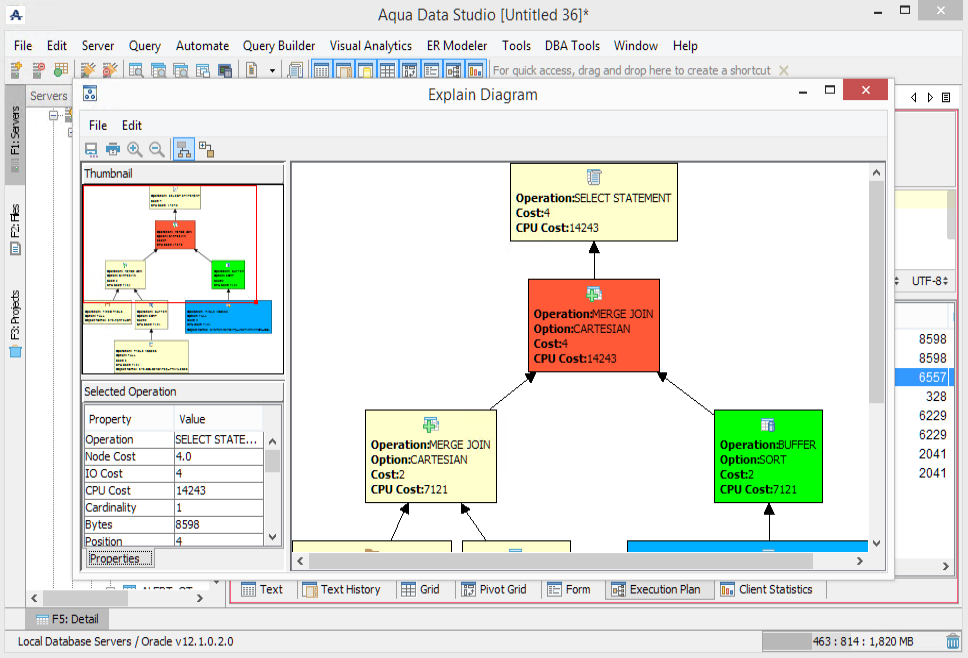Click the document page icon in main toolbar
Image resolution: width=968 pixels, height=658 pixels.
pos(251,70)
